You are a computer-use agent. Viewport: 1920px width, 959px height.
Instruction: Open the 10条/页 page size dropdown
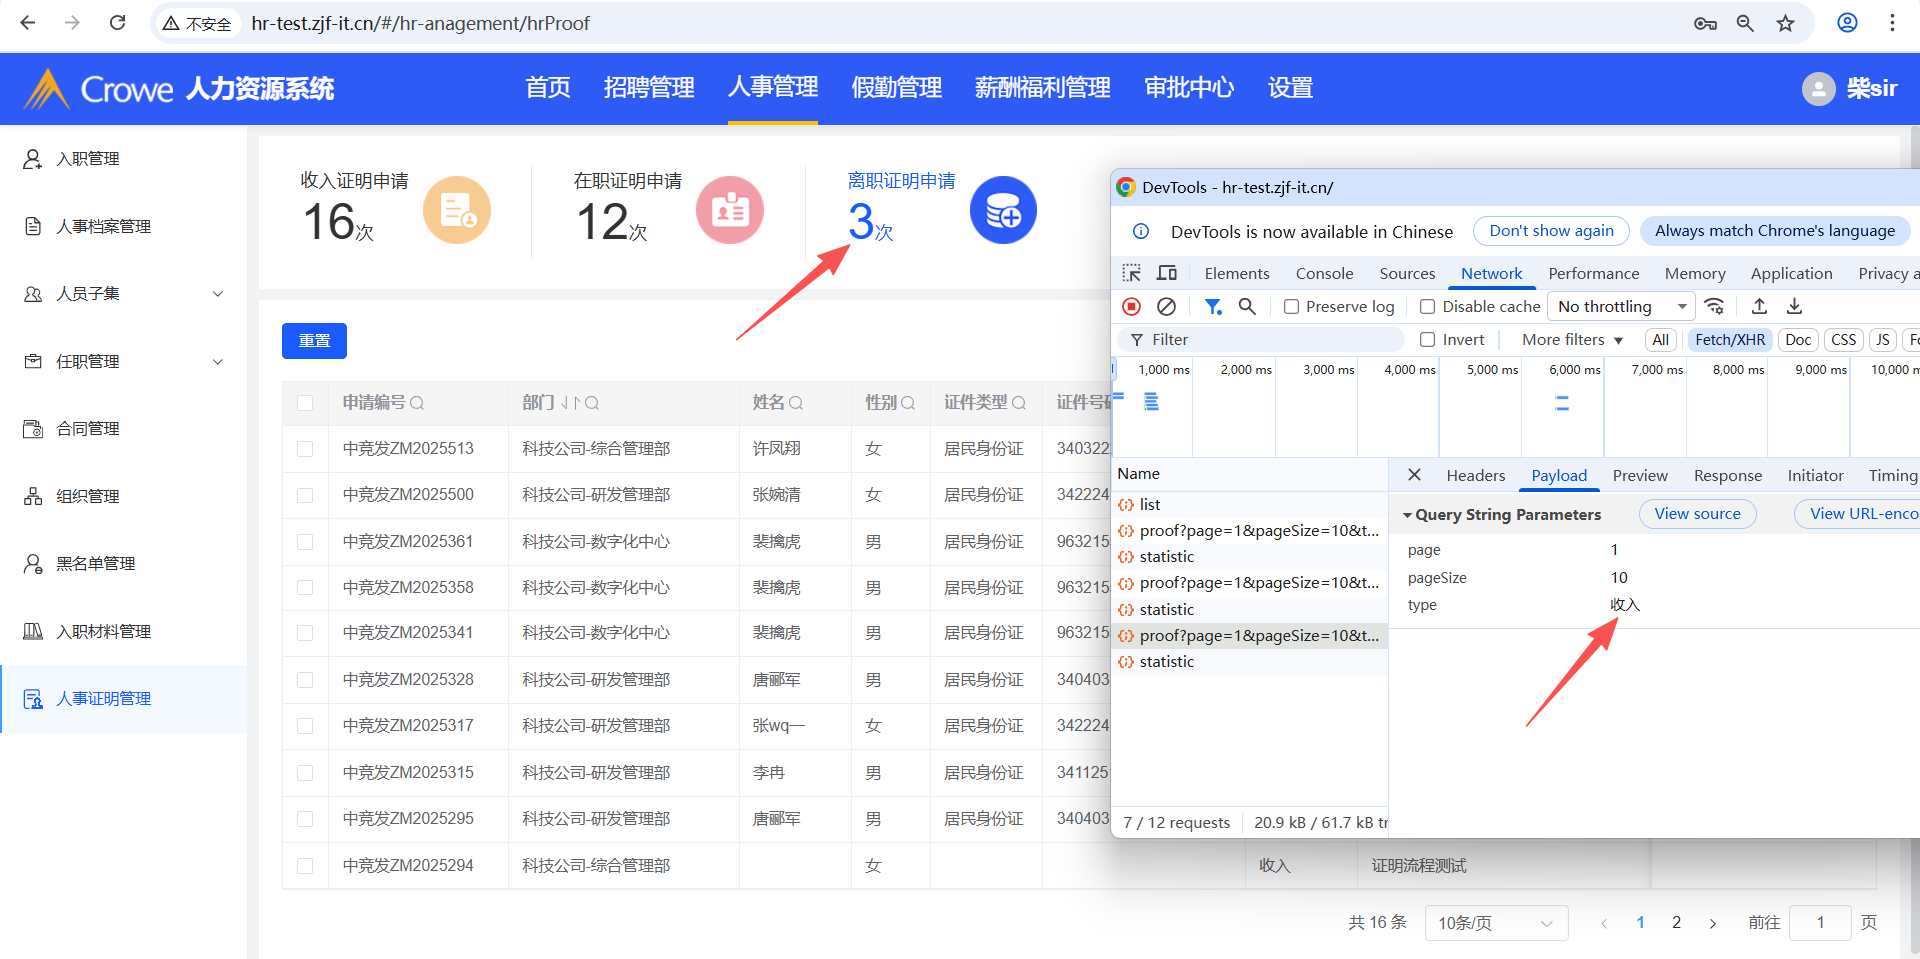(1495, 923)
